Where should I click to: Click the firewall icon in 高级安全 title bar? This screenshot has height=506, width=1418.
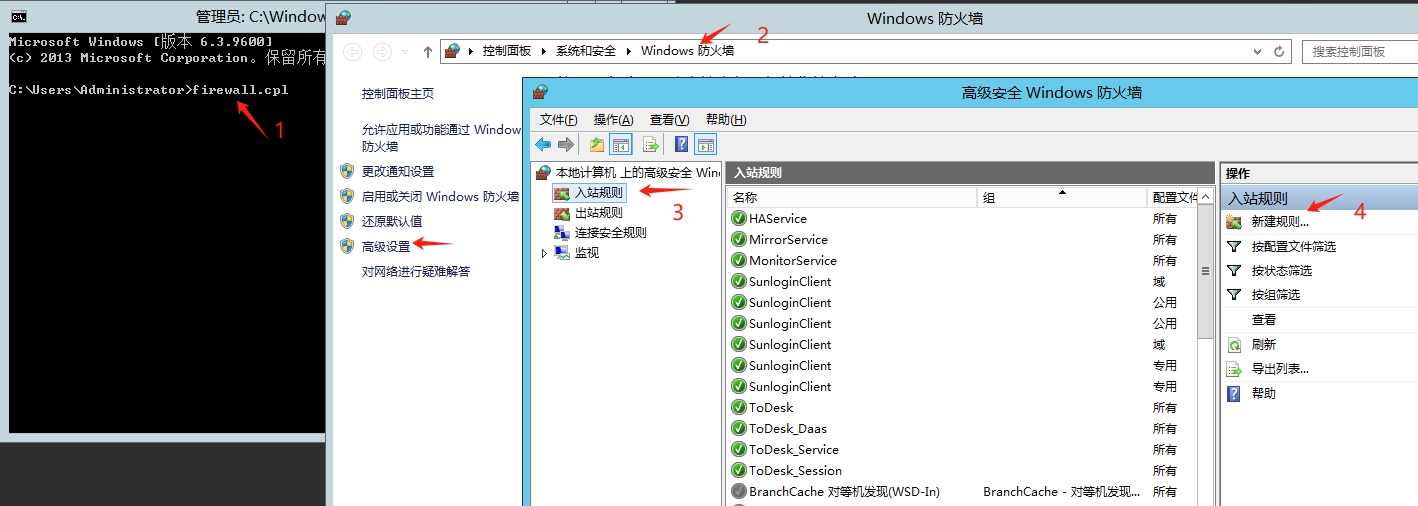point(540,92)
